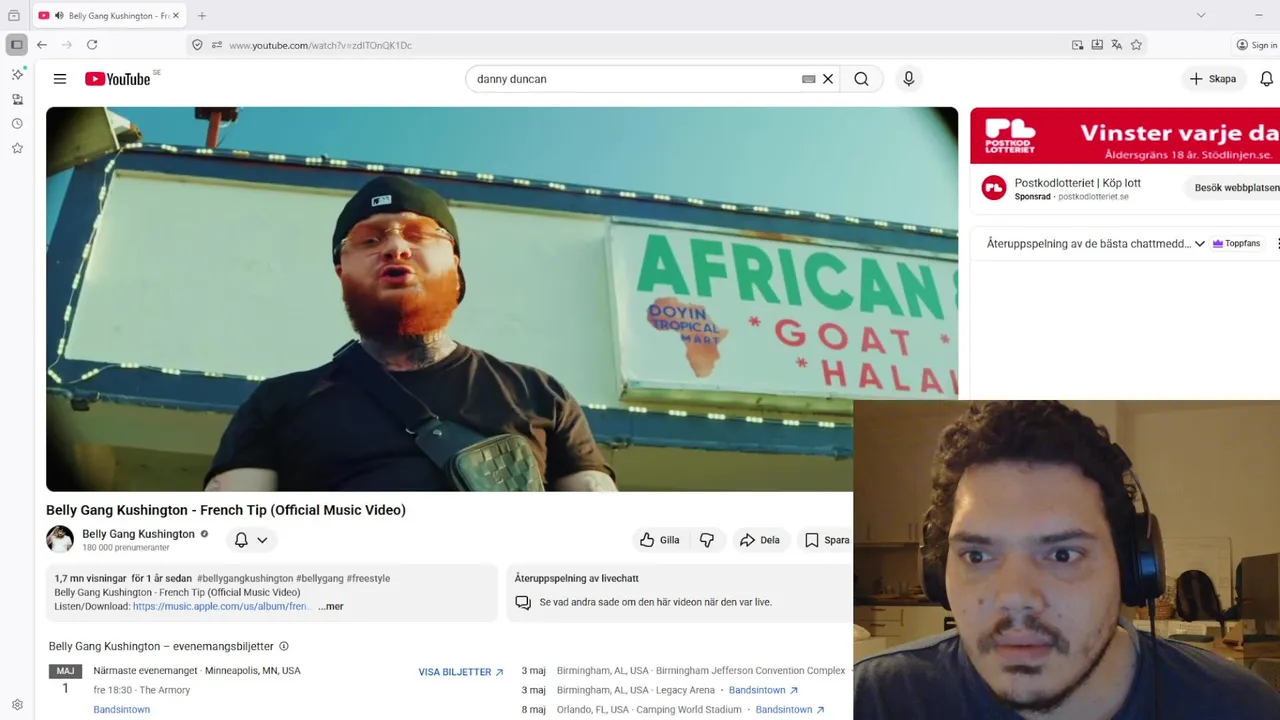Select the Belly Gang Kushington tab
1280x720 pixels.
109,16
